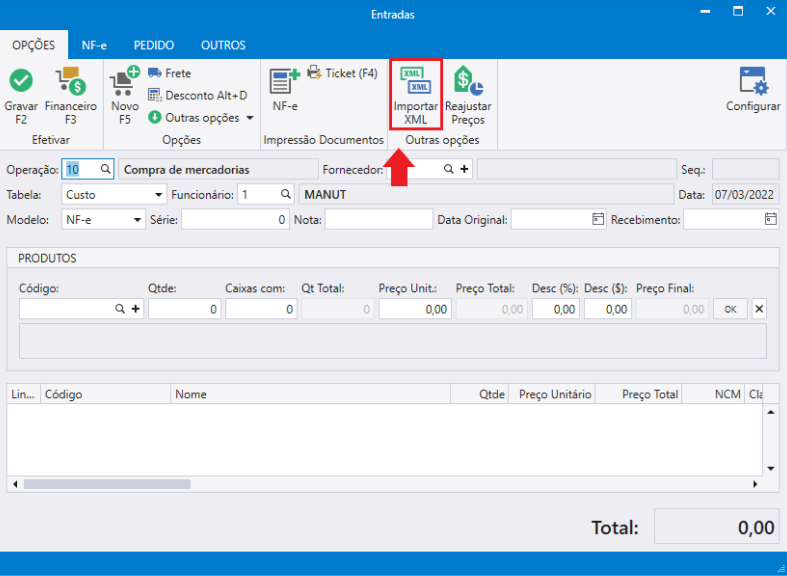This screenshot has width=787, height=576.
Task: Click the Data field showing 07/03/2022
Action: (x=746, y=194)
